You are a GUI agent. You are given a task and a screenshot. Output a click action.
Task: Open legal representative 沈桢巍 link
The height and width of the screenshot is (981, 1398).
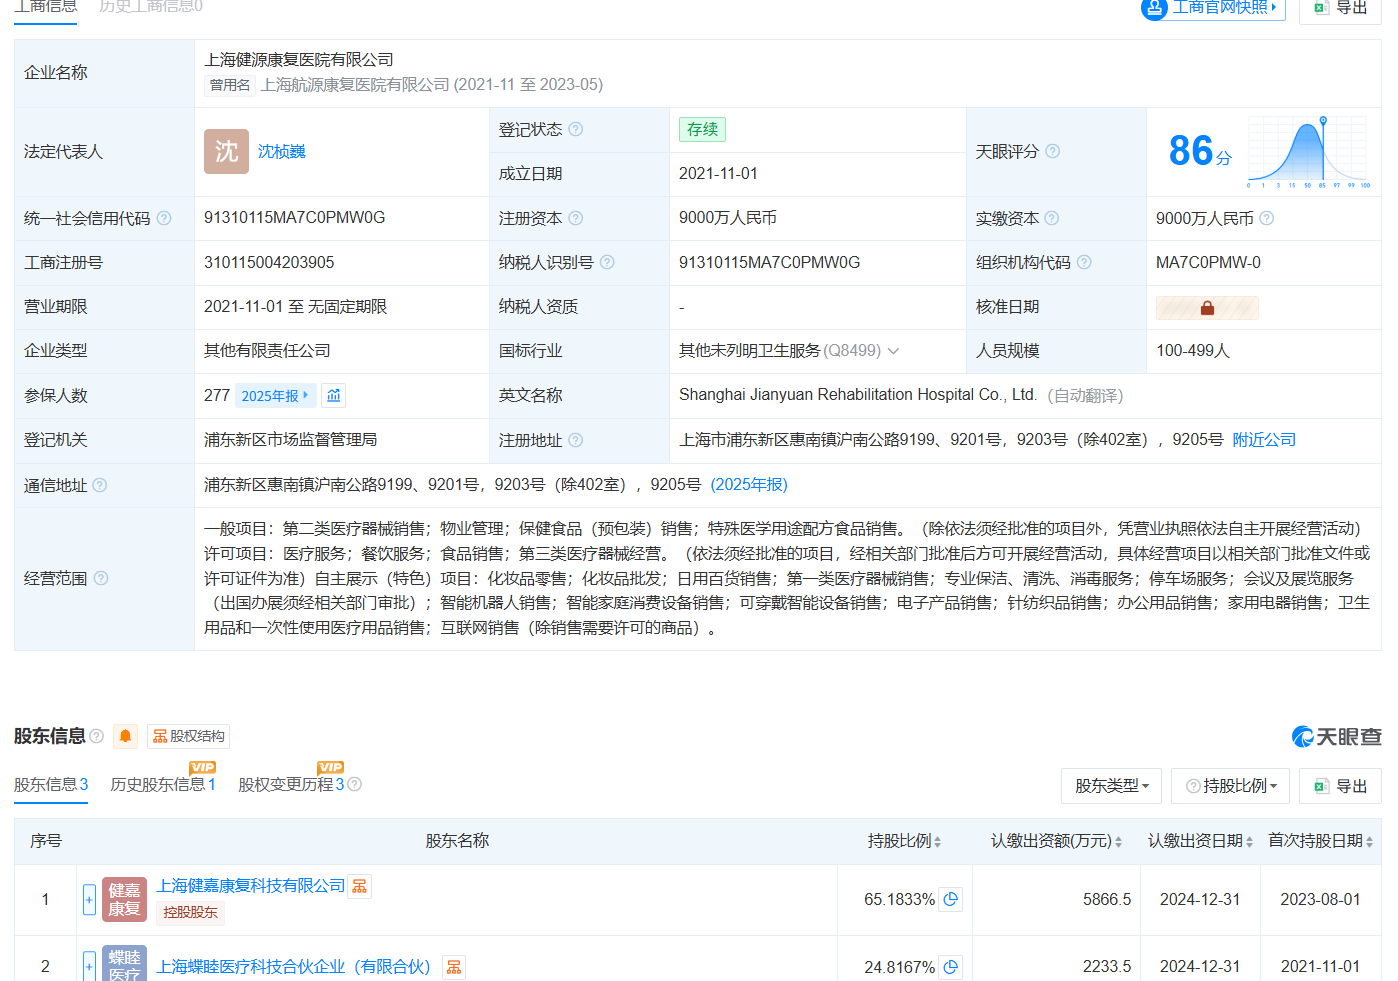(281, 151)
